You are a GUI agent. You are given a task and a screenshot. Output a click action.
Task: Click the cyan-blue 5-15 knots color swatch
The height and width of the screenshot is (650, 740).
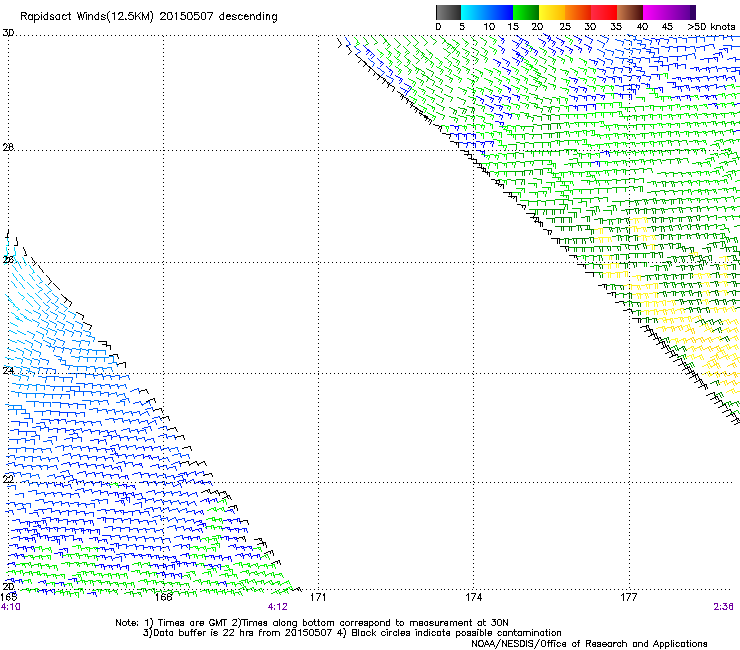pyautogui.click(x=487, y=12)
